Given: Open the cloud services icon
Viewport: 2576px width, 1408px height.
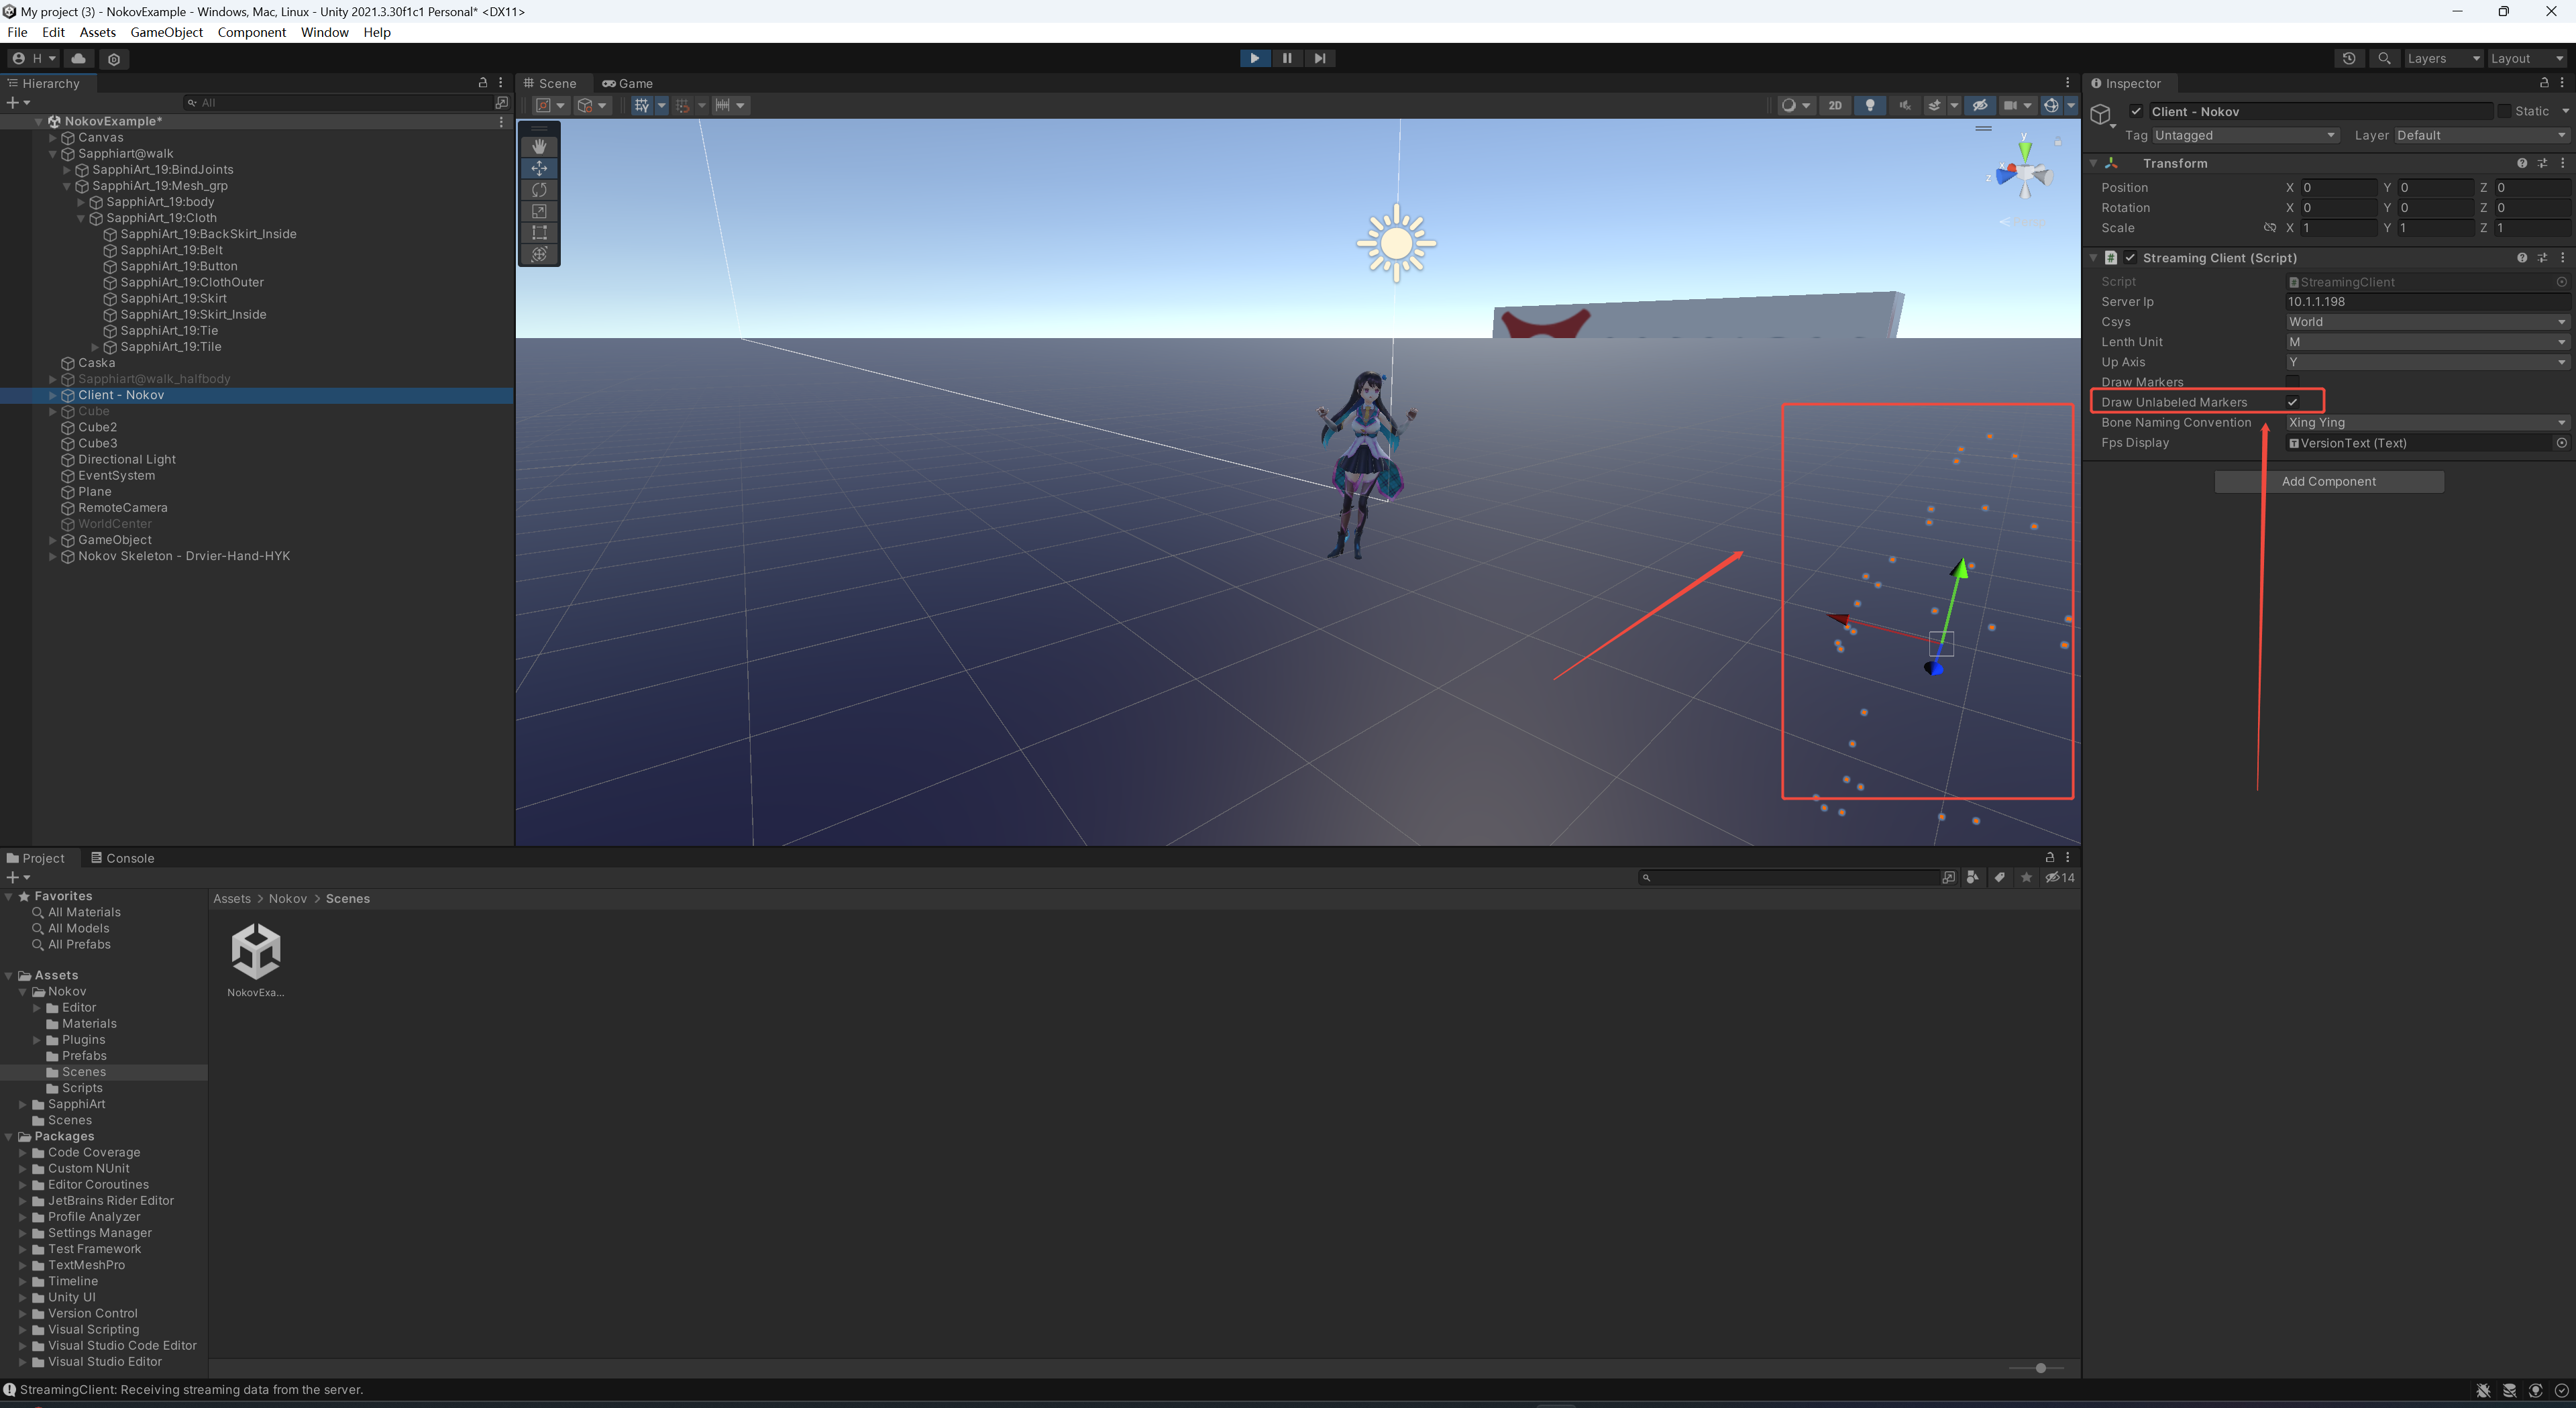Looking at the screenshot, I should point(79,58).
